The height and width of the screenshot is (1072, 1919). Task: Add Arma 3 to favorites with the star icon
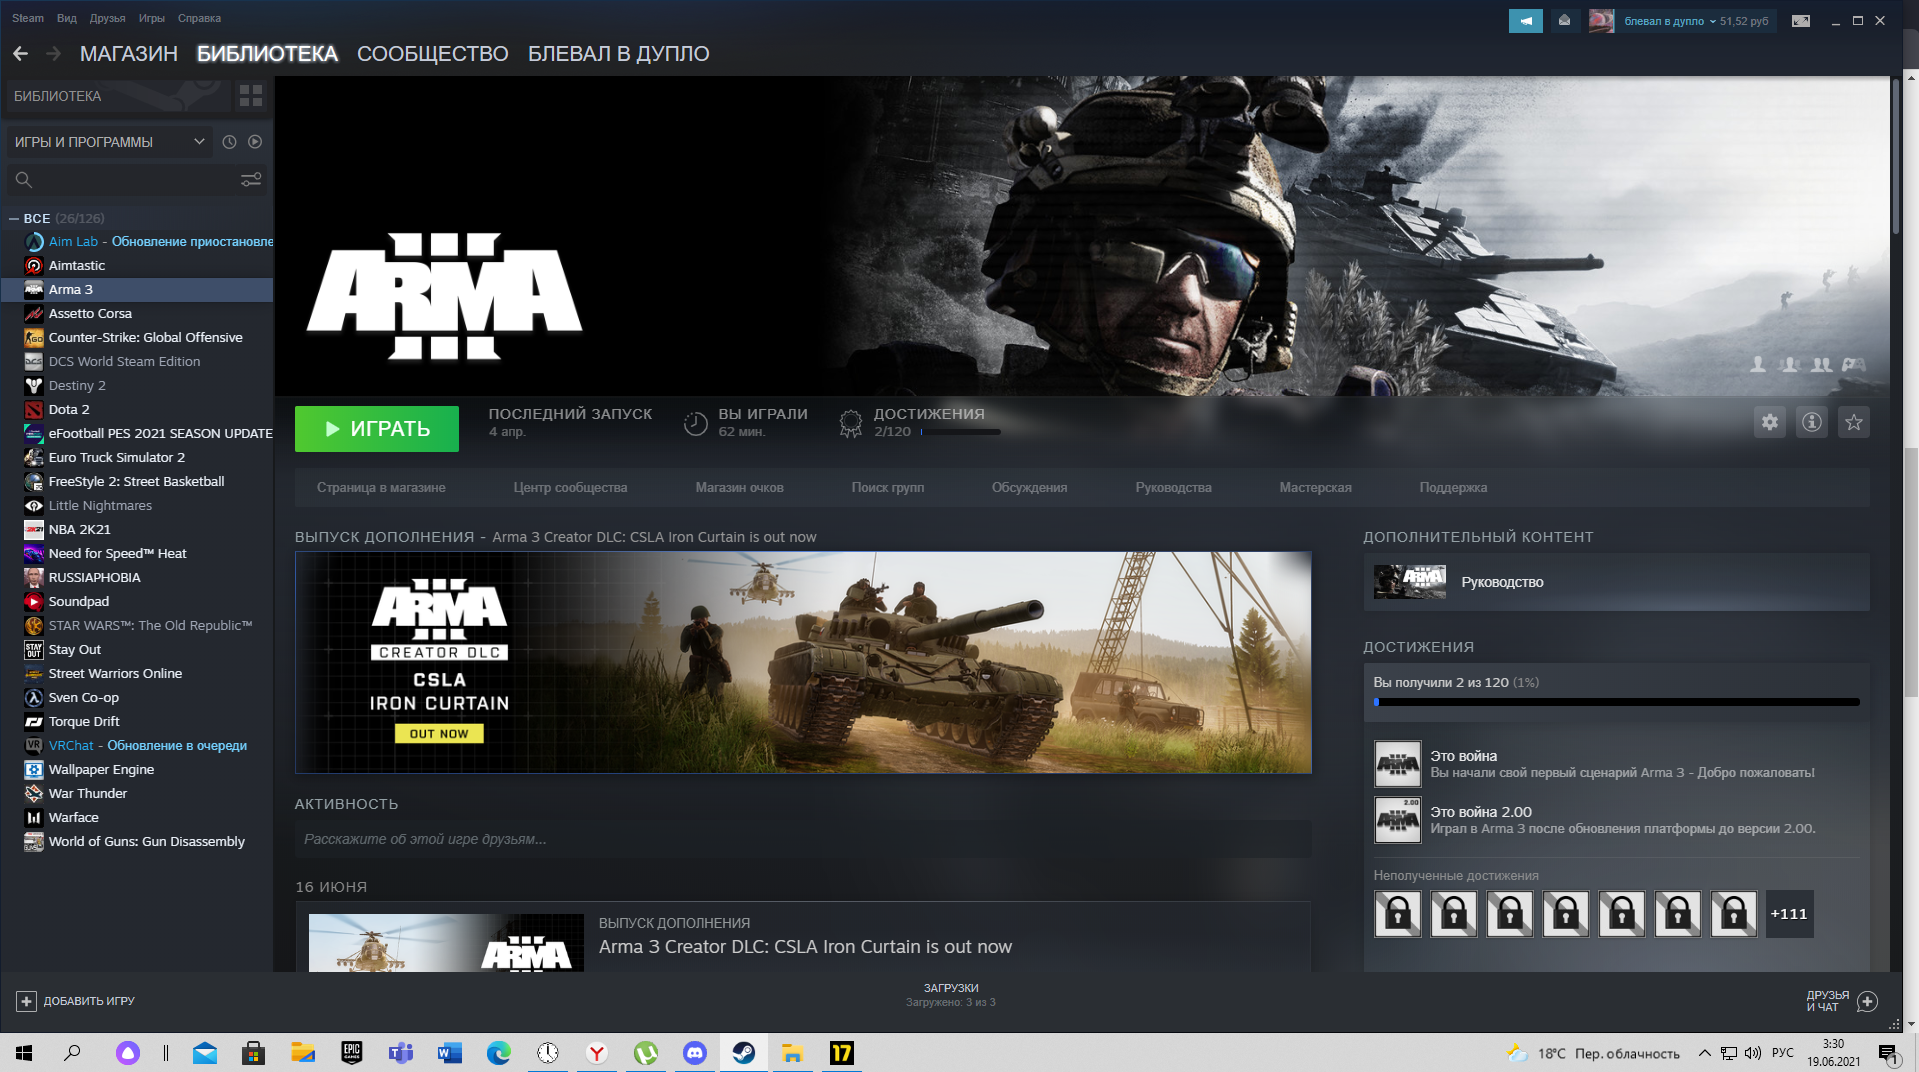coord(1853,422)
